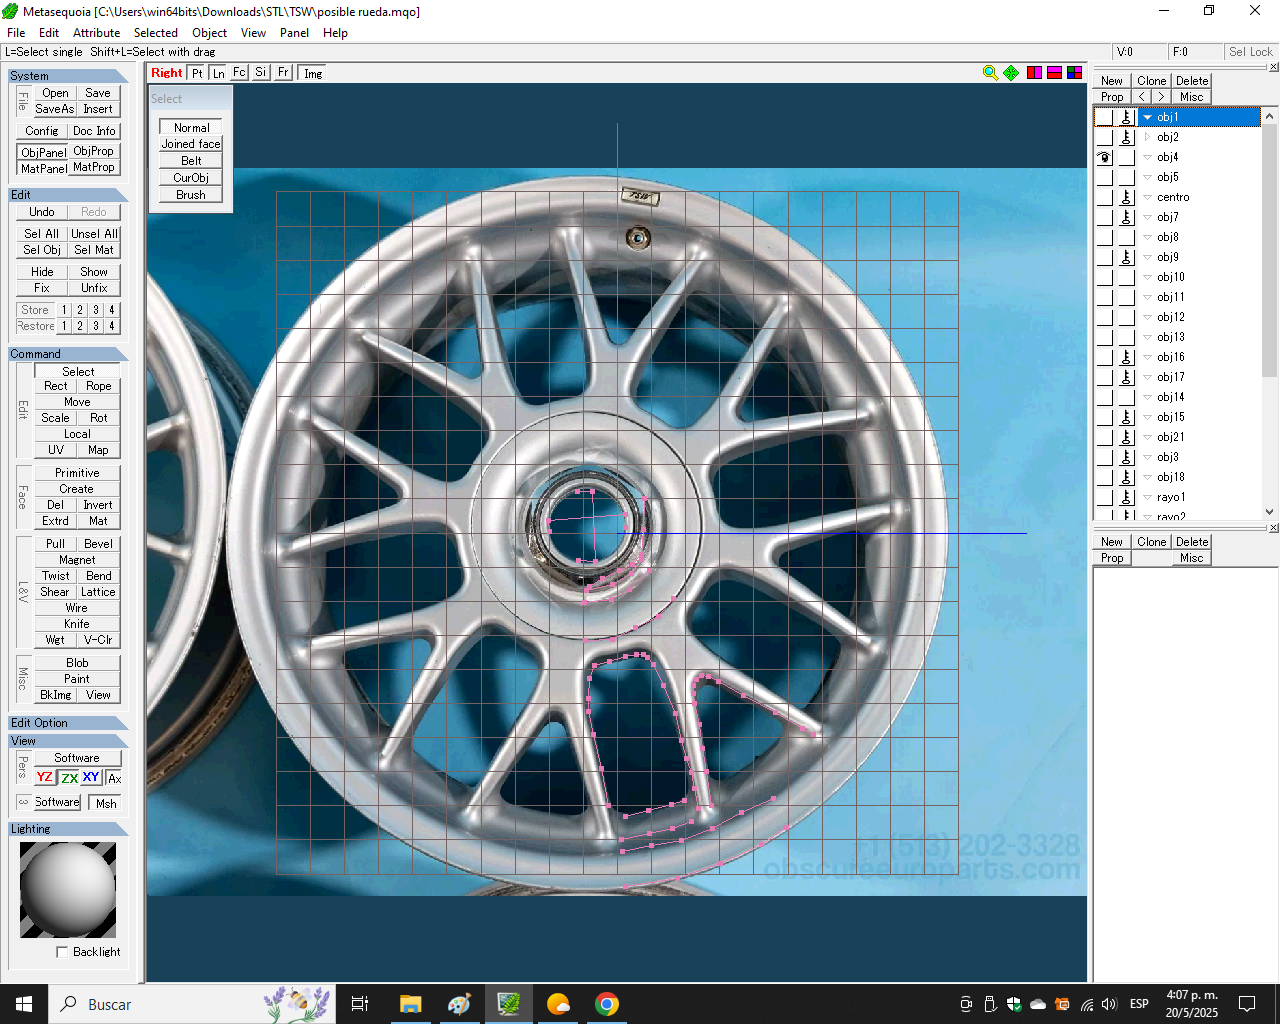
Task: Expand the obj2 tree arrow
Action: [x=1147, y=137]
